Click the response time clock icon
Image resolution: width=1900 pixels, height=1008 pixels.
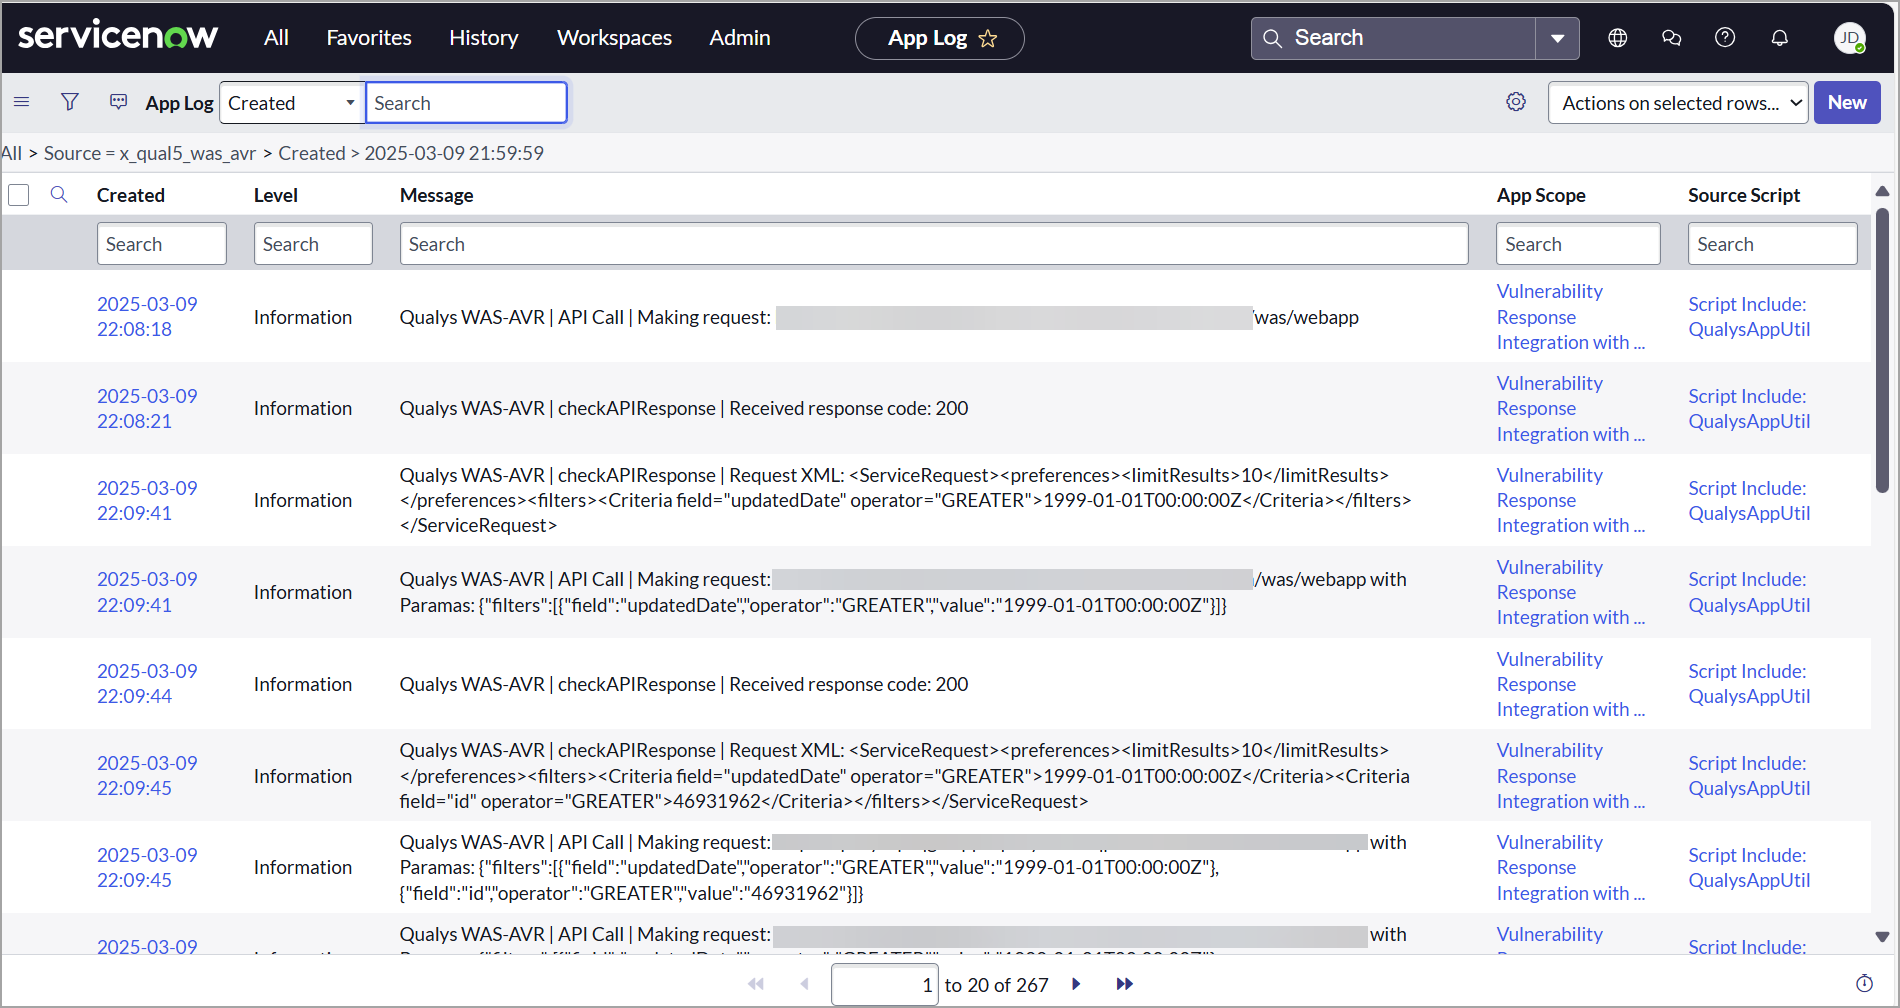[1864, 984]
